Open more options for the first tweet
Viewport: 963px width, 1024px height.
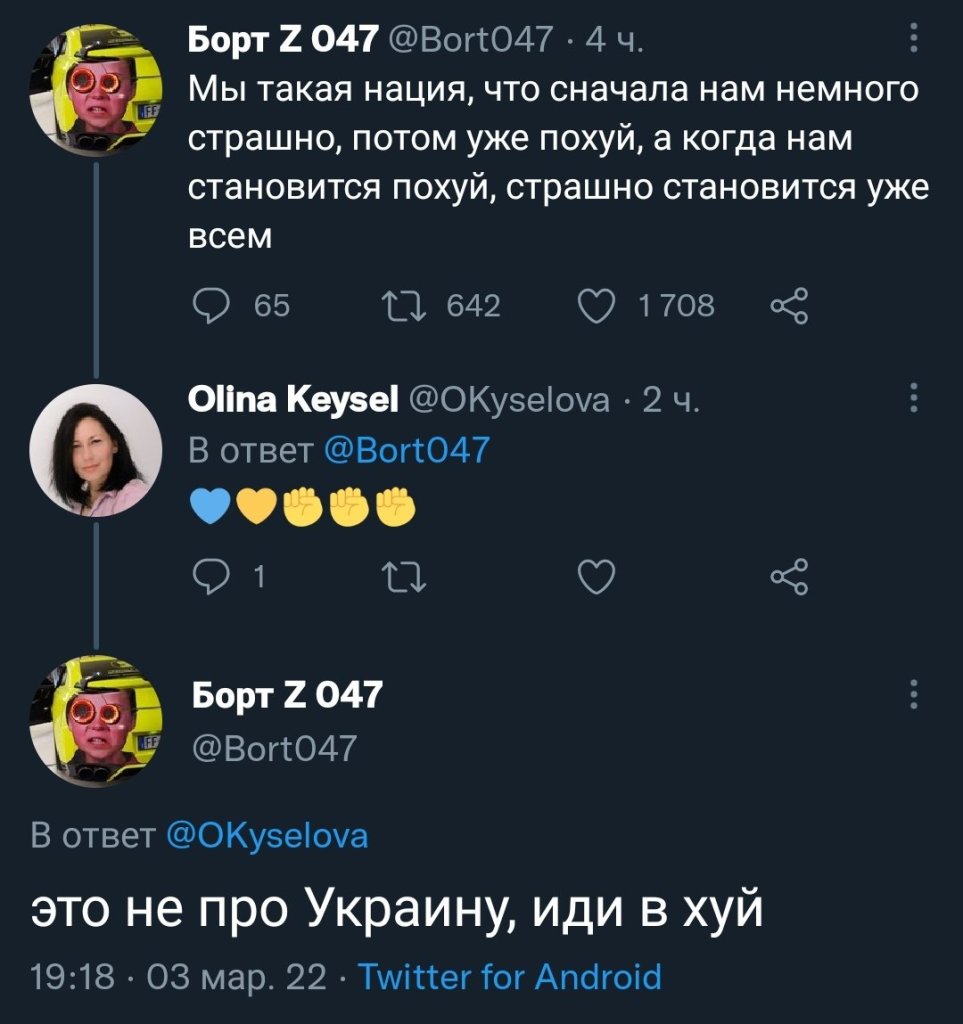click(x=912, y=40)
